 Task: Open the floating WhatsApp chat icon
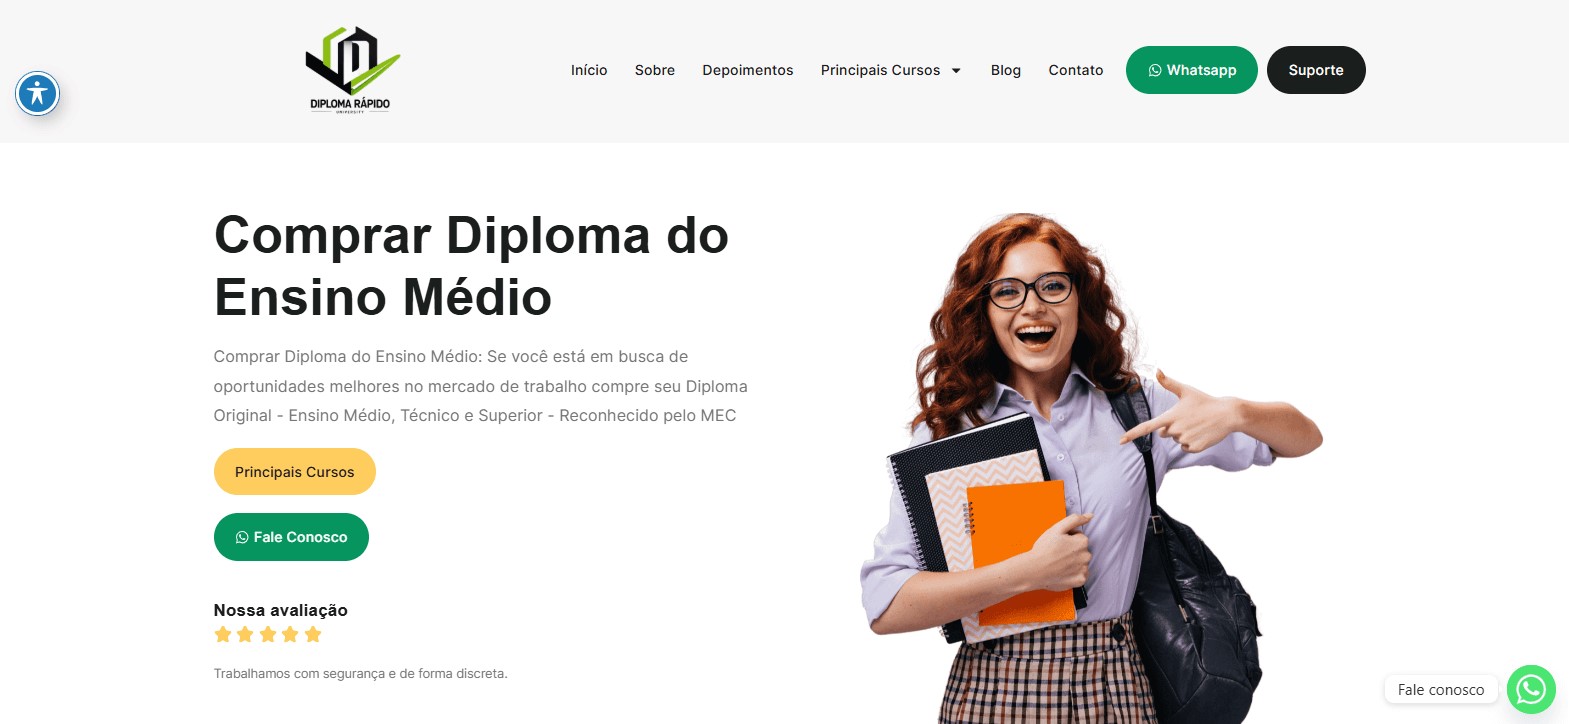[x=1531, y=689]
